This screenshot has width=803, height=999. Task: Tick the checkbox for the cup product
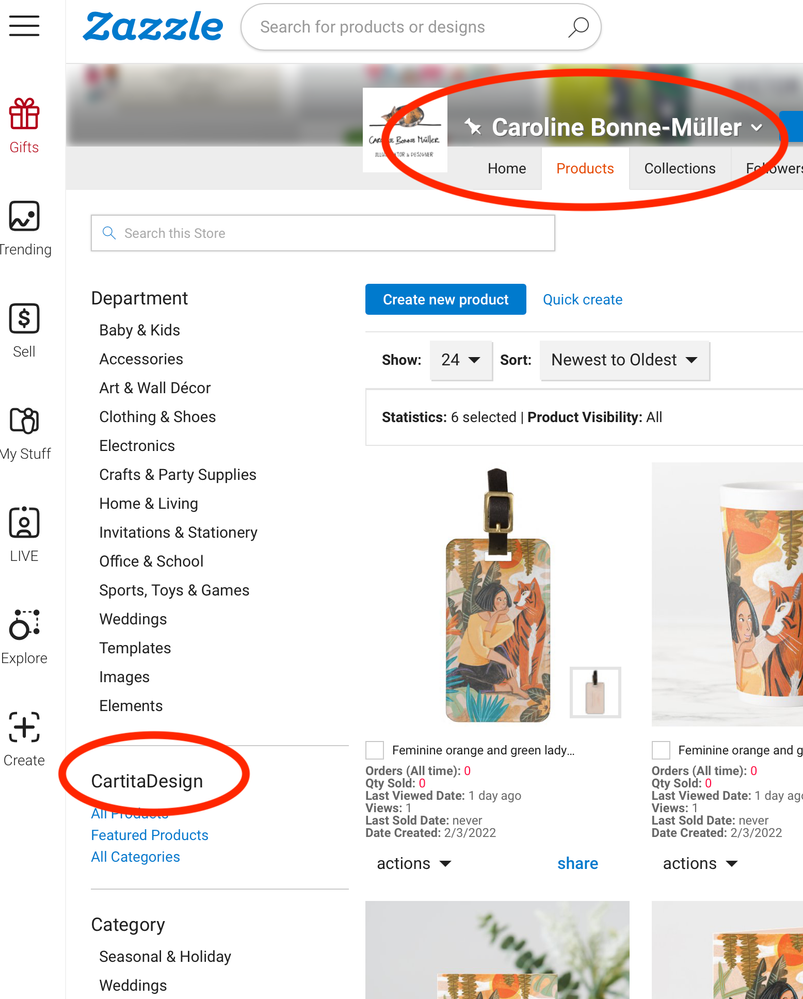point(661,750)
